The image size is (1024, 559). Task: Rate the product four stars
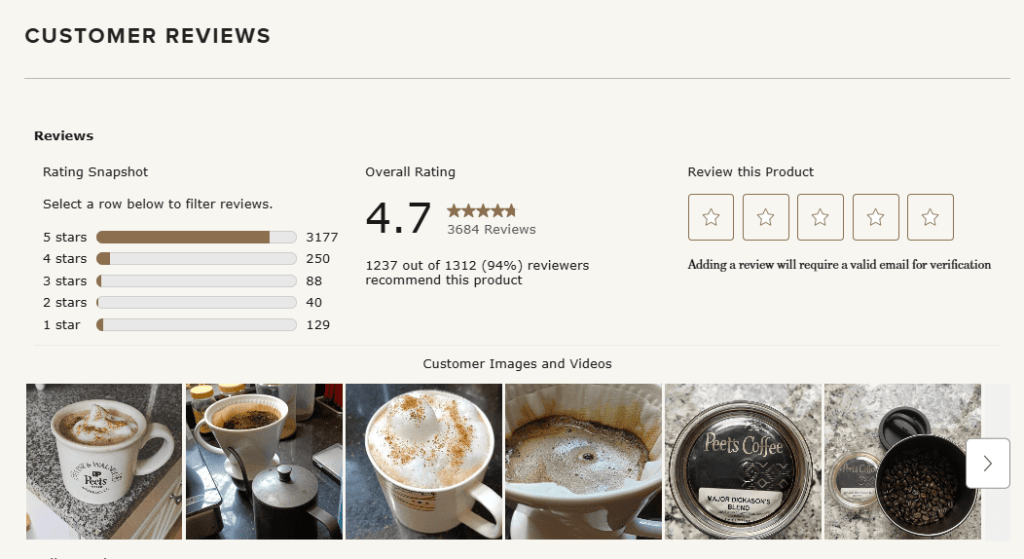(x=876, y=217)
